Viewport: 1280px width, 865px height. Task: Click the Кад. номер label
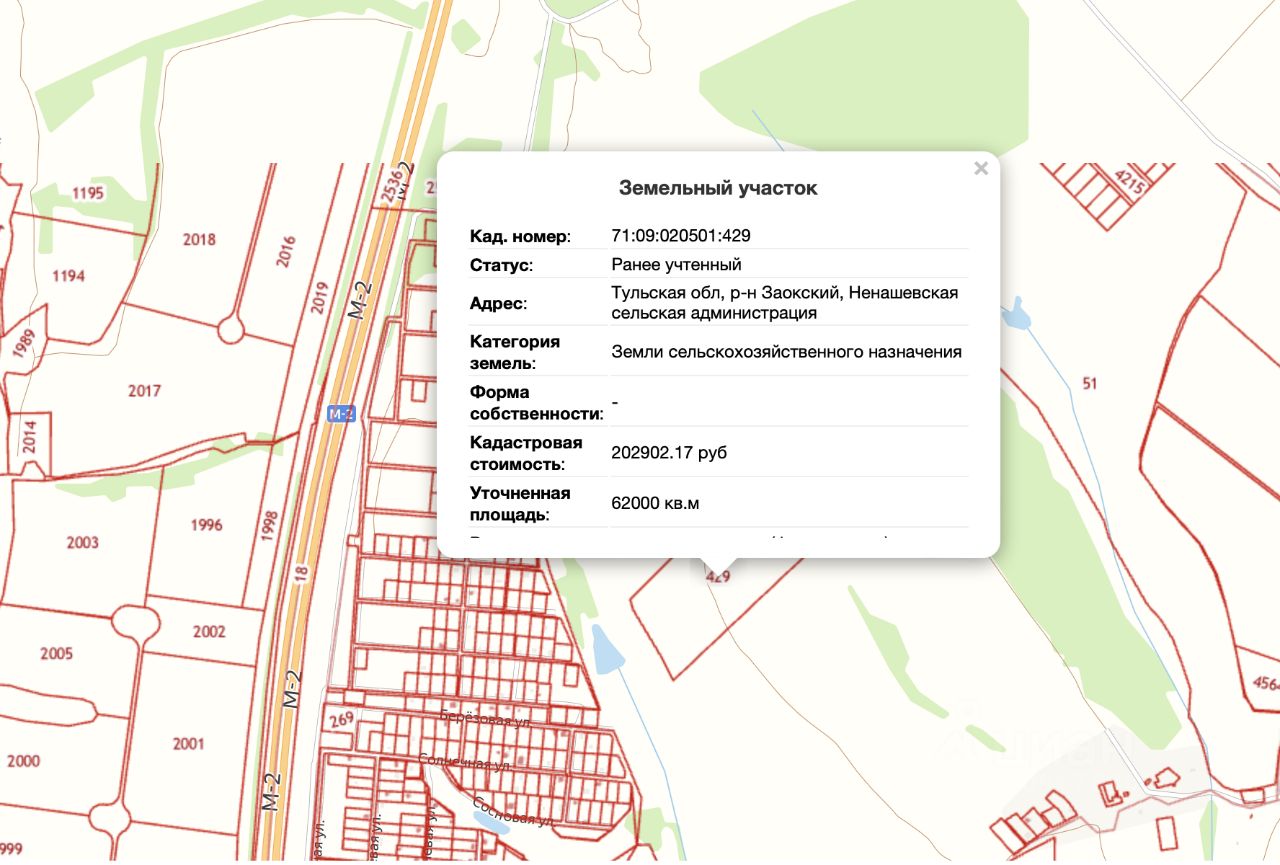(x=520, y=236)
